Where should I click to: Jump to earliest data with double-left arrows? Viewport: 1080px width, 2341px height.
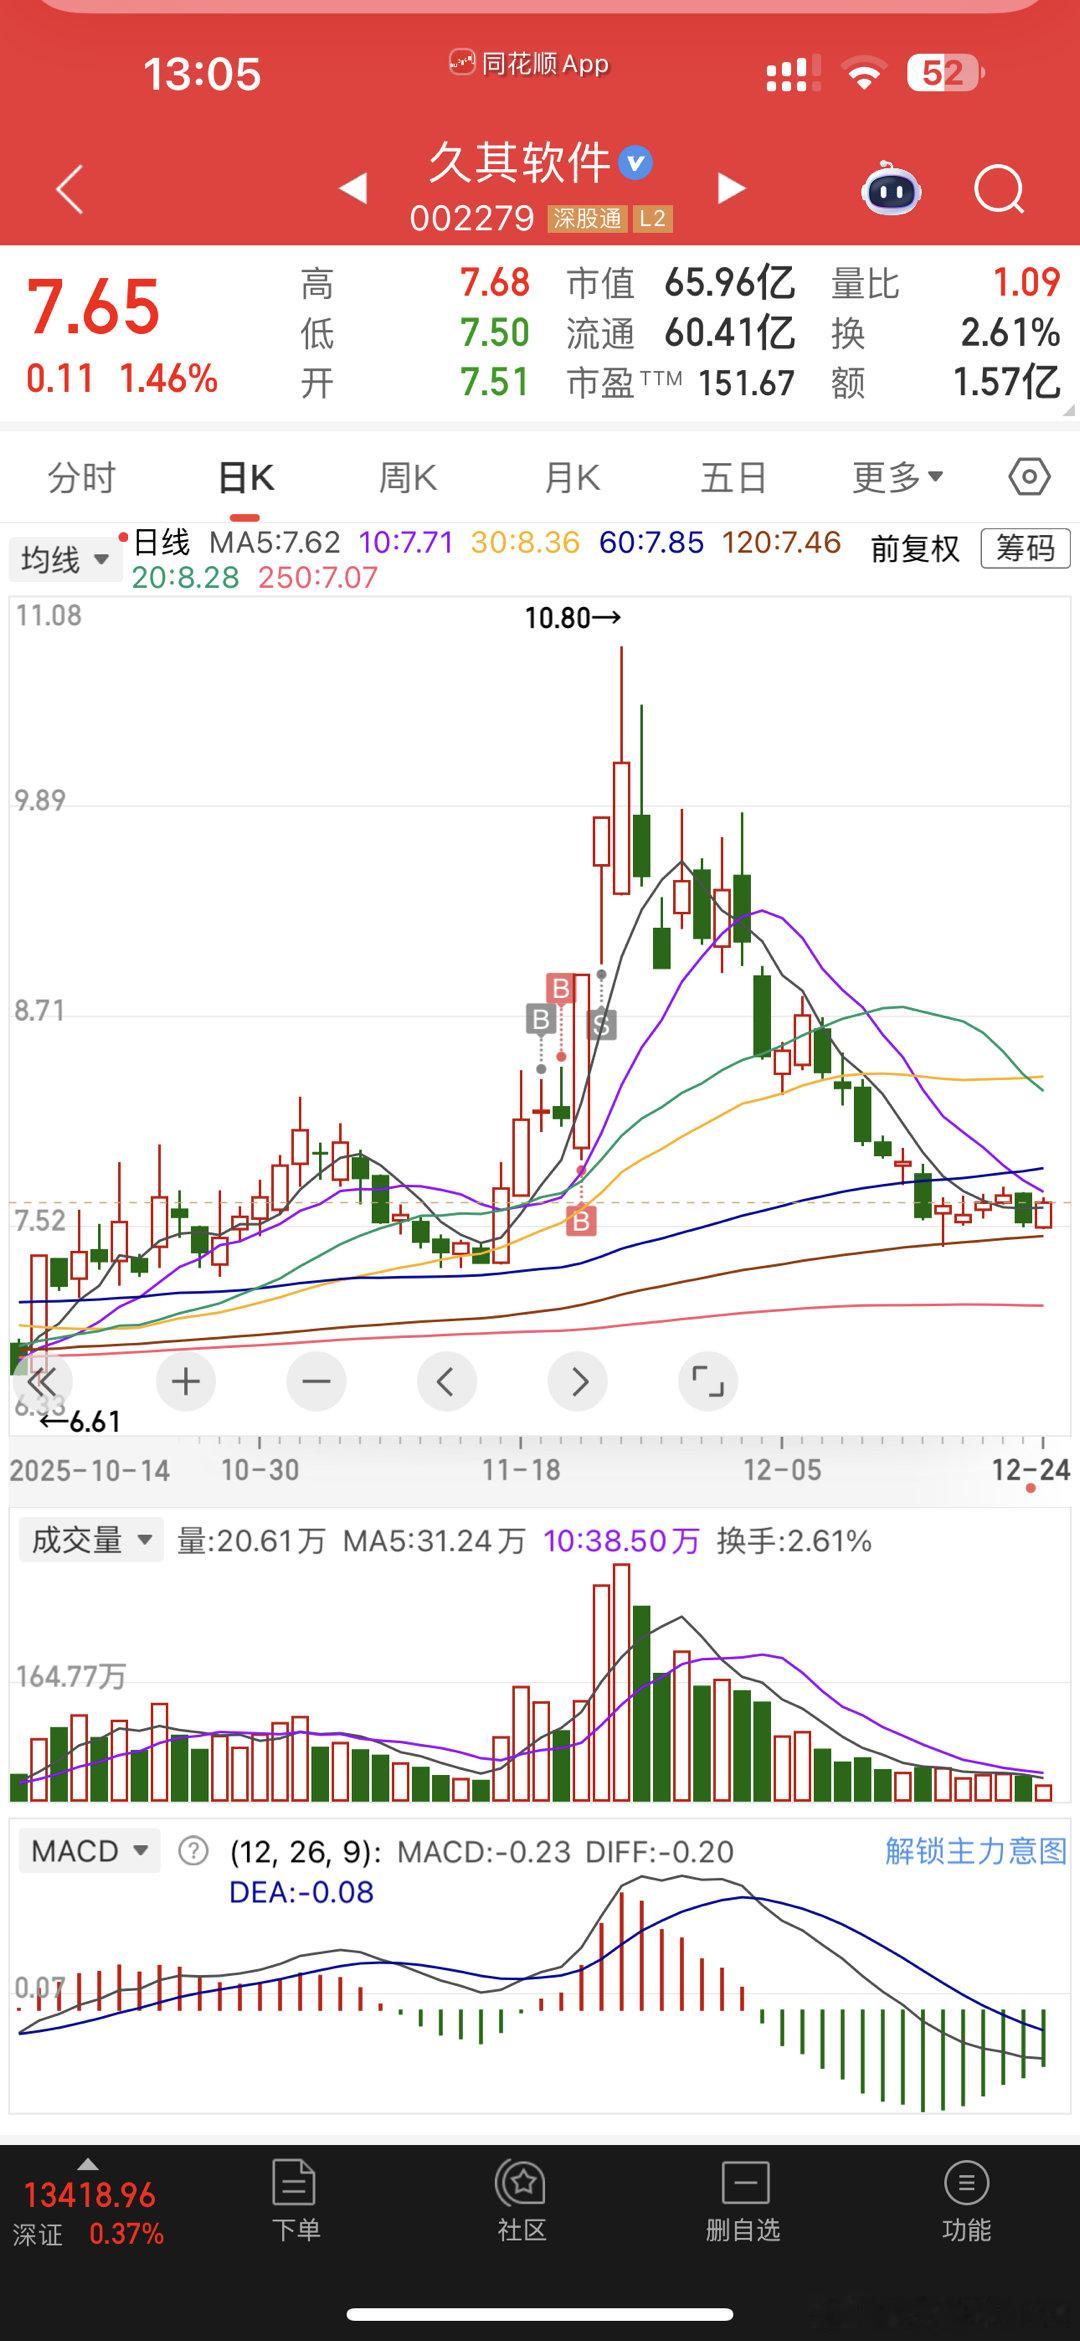[42, 1382]
